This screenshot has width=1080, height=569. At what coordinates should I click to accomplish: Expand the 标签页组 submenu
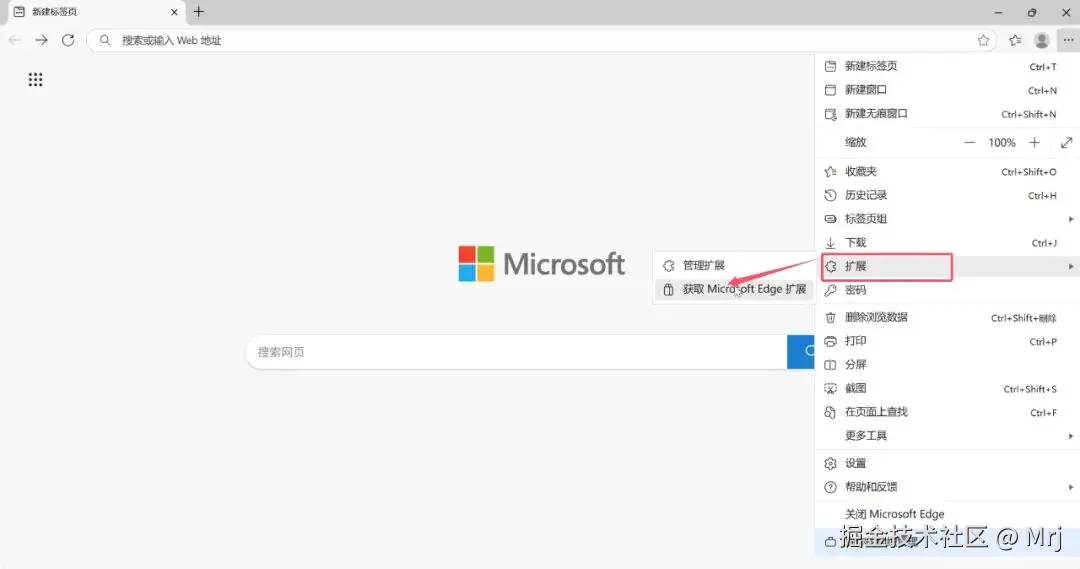pyautogui.click(x=947, y=219)
